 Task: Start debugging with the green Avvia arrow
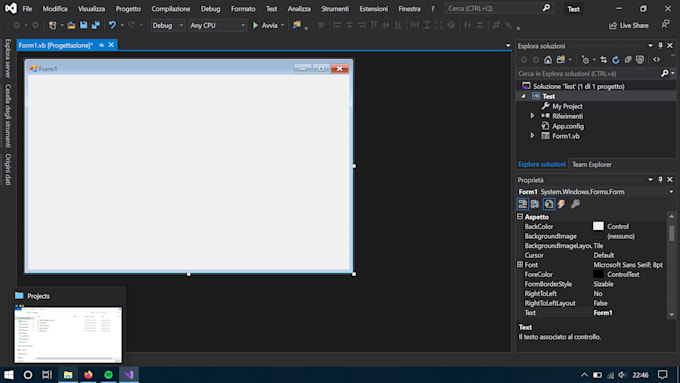255,26
